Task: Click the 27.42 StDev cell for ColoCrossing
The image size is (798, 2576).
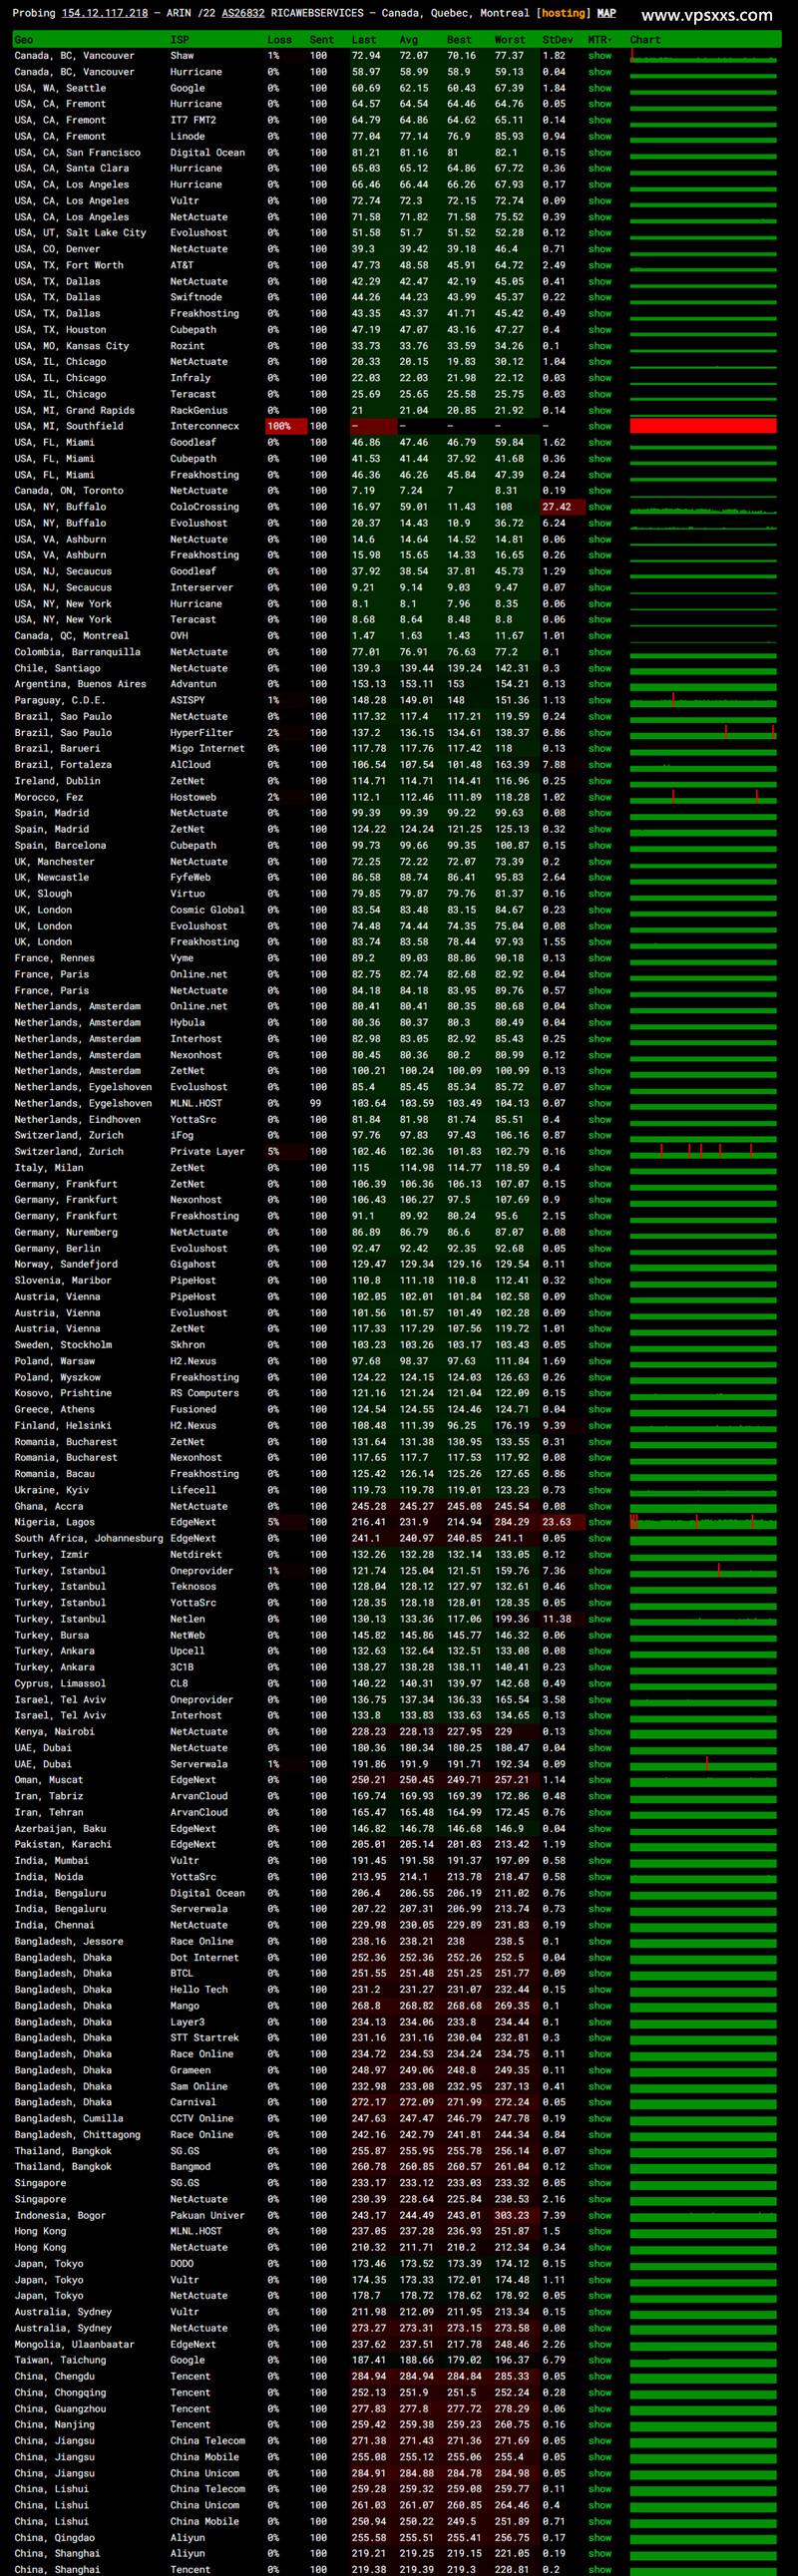Action: point(563,507)
